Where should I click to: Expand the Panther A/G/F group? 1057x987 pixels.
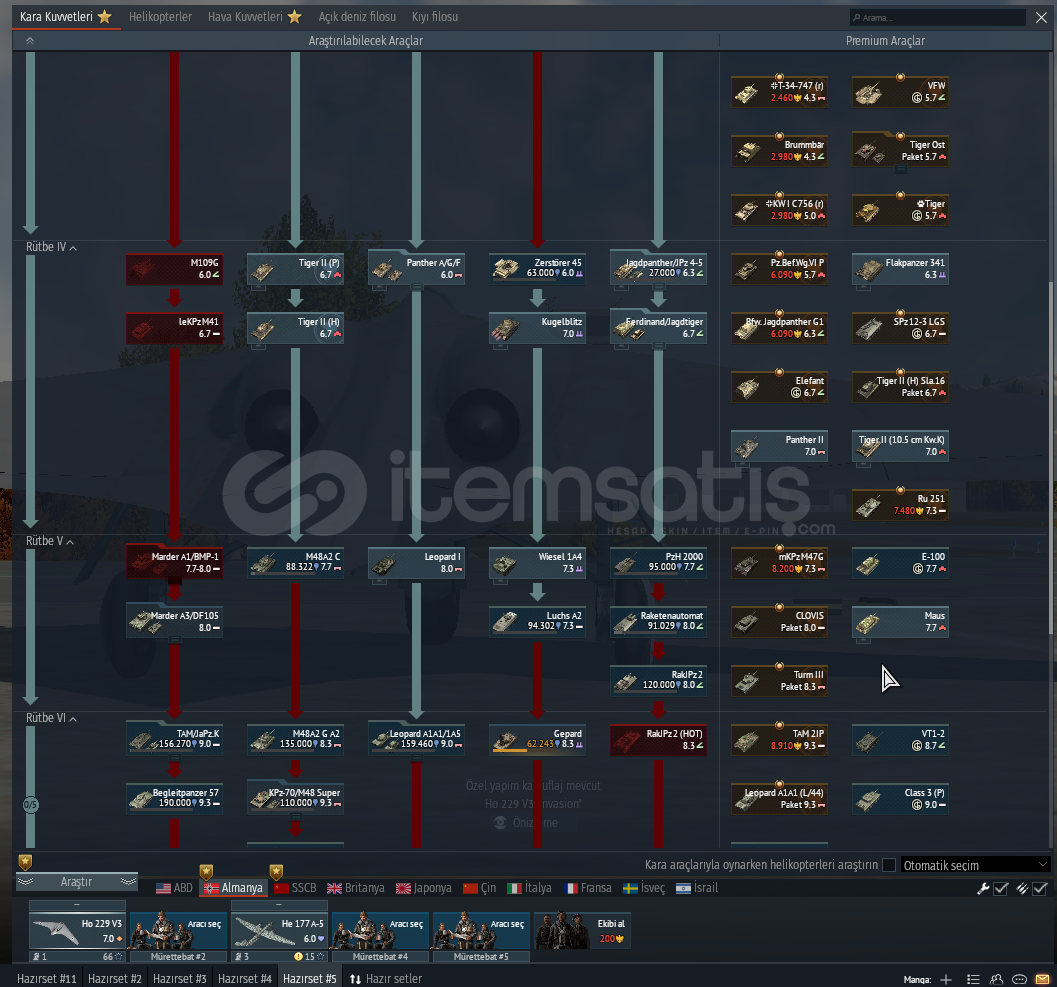pyautogui.click(x=417, y=287)
